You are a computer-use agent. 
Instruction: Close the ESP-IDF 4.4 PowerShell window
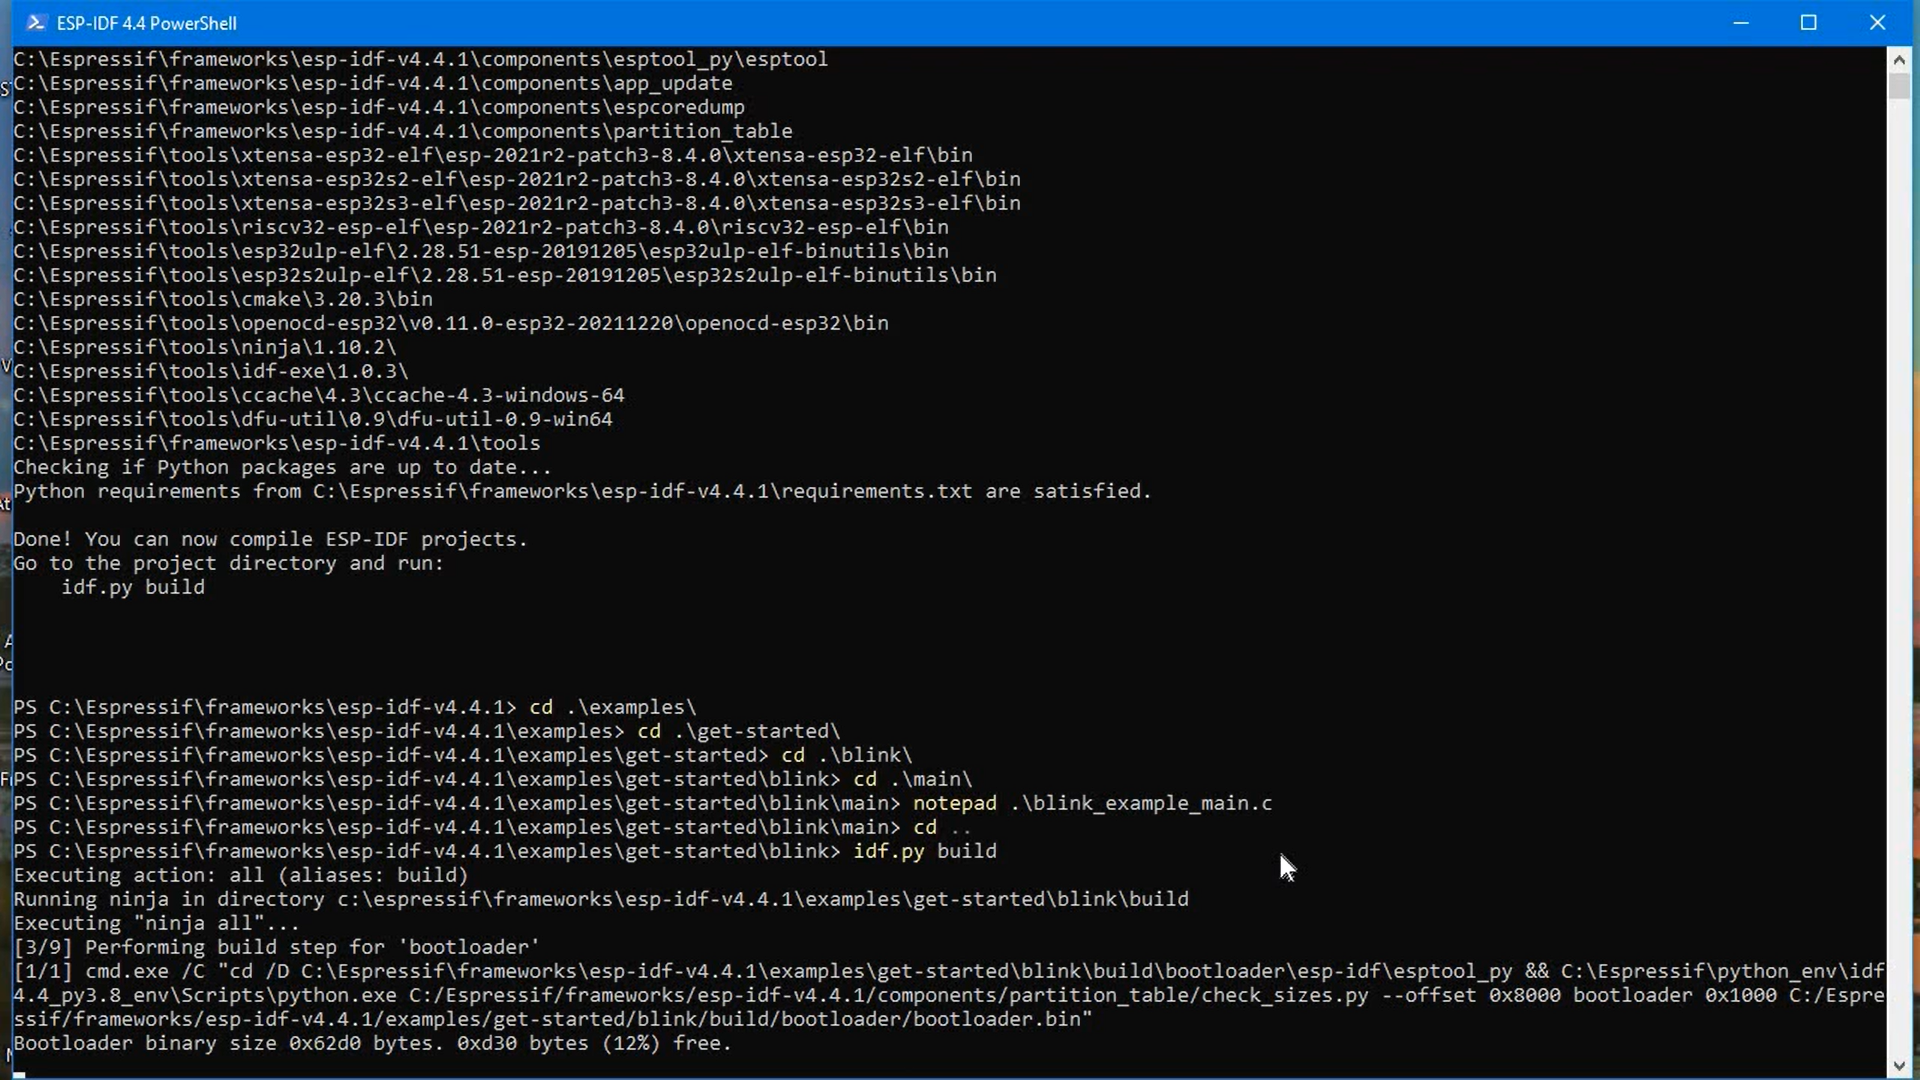(1877, 22)
